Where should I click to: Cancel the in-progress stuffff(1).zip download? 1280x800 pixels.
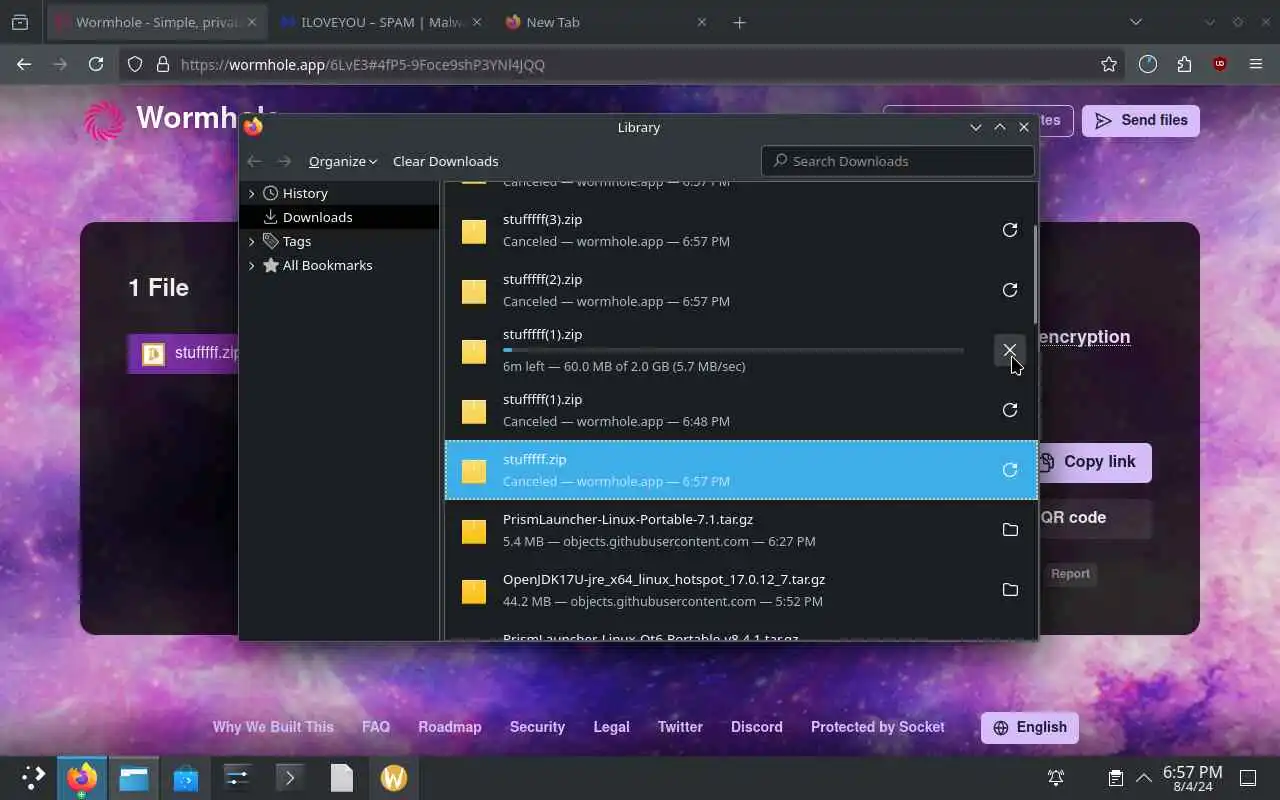pos(1010,350)
